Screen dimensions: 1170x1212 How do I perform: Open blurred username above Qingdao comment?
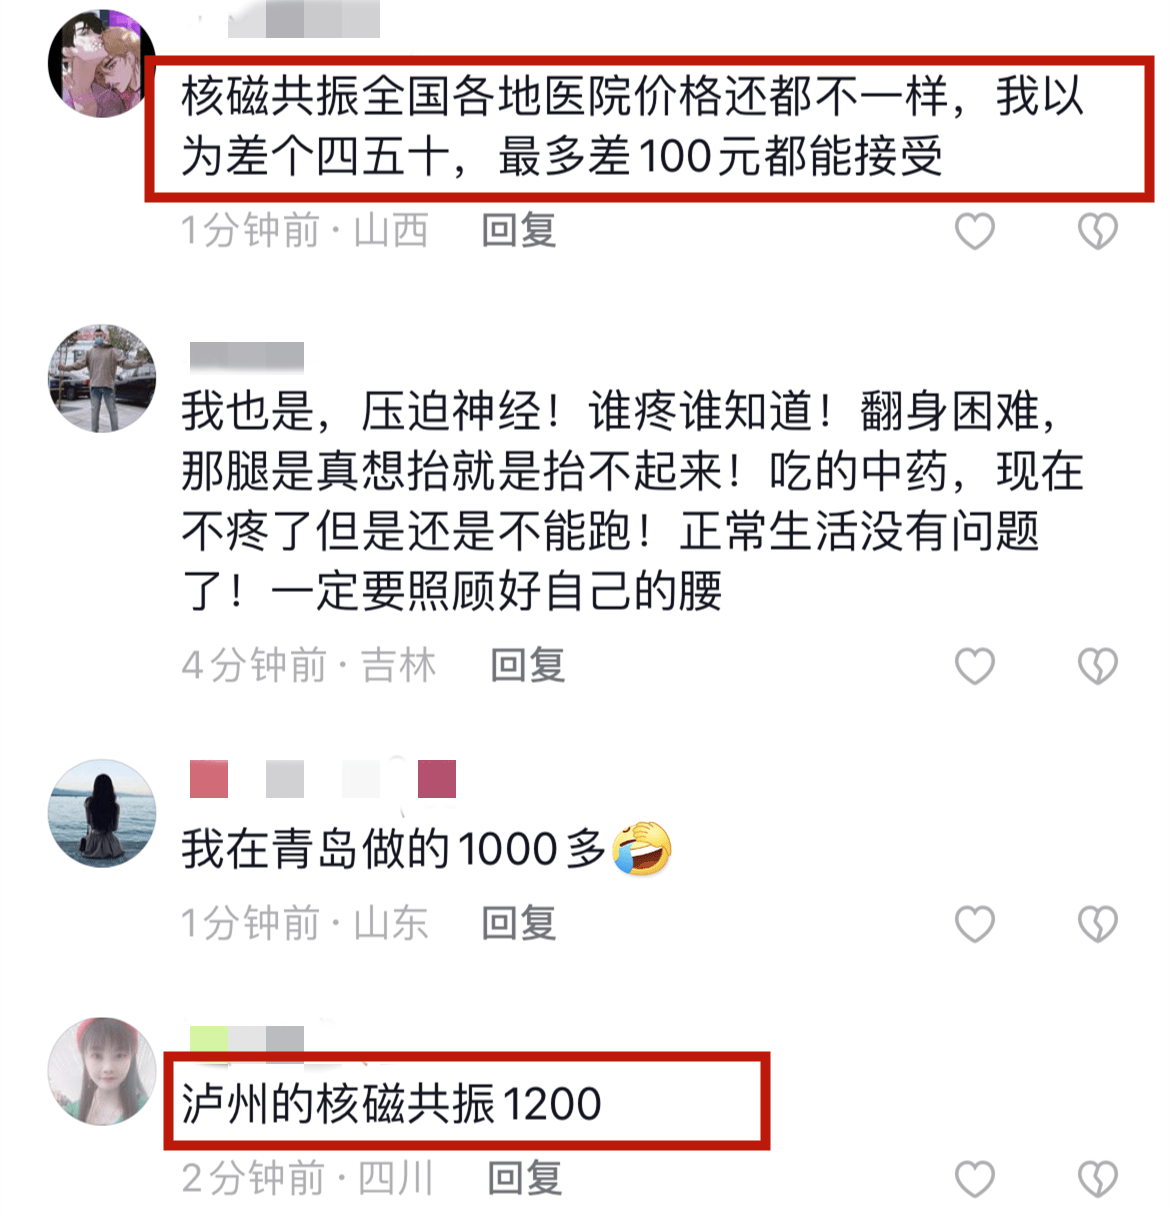[323, 779]
